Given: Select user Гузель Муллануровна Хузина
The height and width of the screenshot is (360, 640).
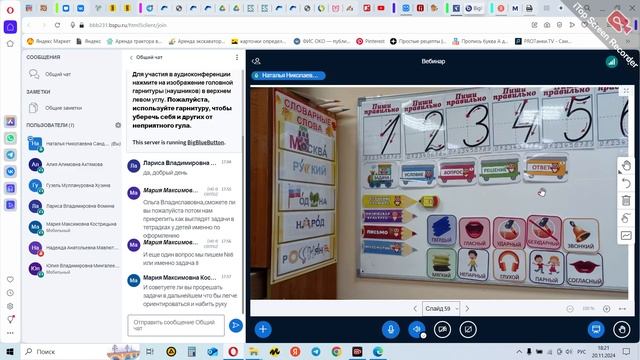Looking at the screenshot, I should 73,185.
